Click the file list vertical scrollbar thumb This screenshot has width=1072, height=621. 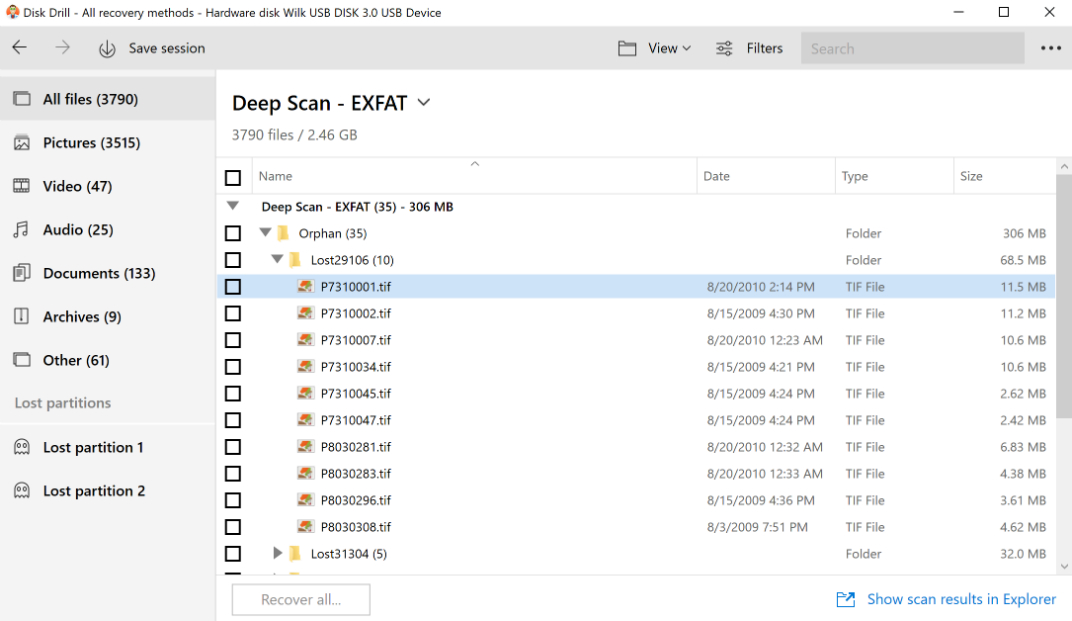(x=1064, y=295)
